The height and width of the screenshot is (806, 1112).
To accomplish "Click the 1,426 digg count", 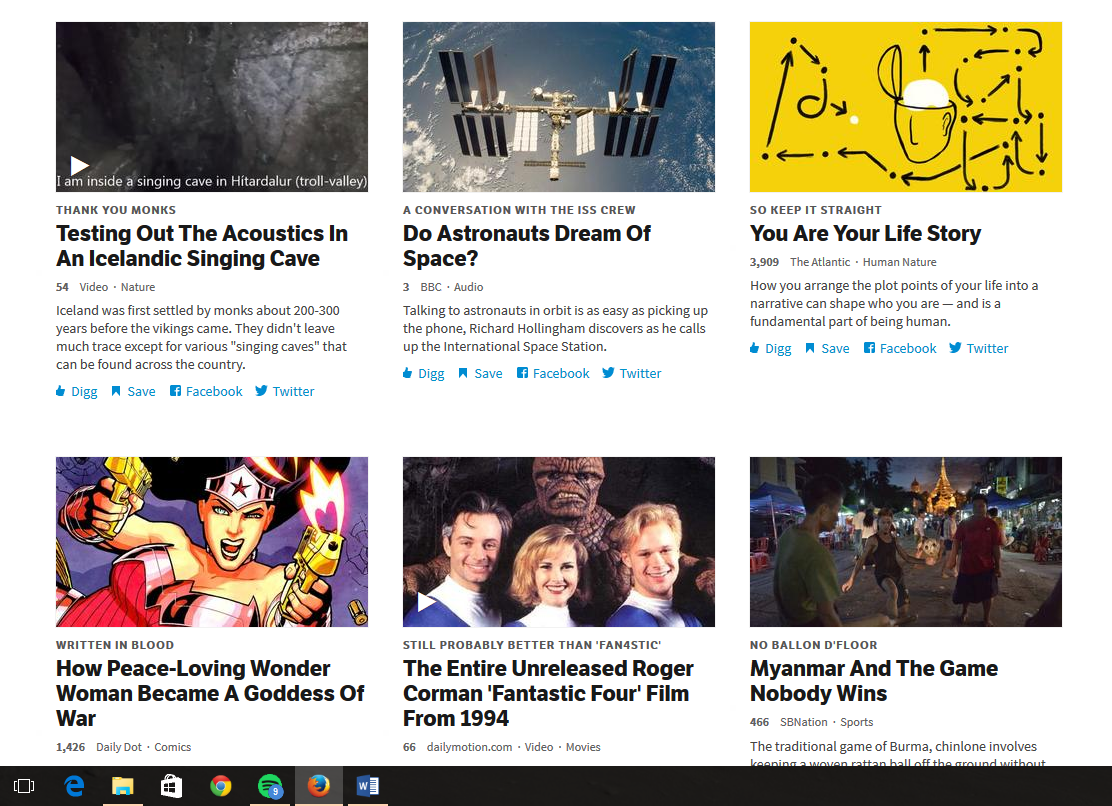I will click(x=70, y=747).
